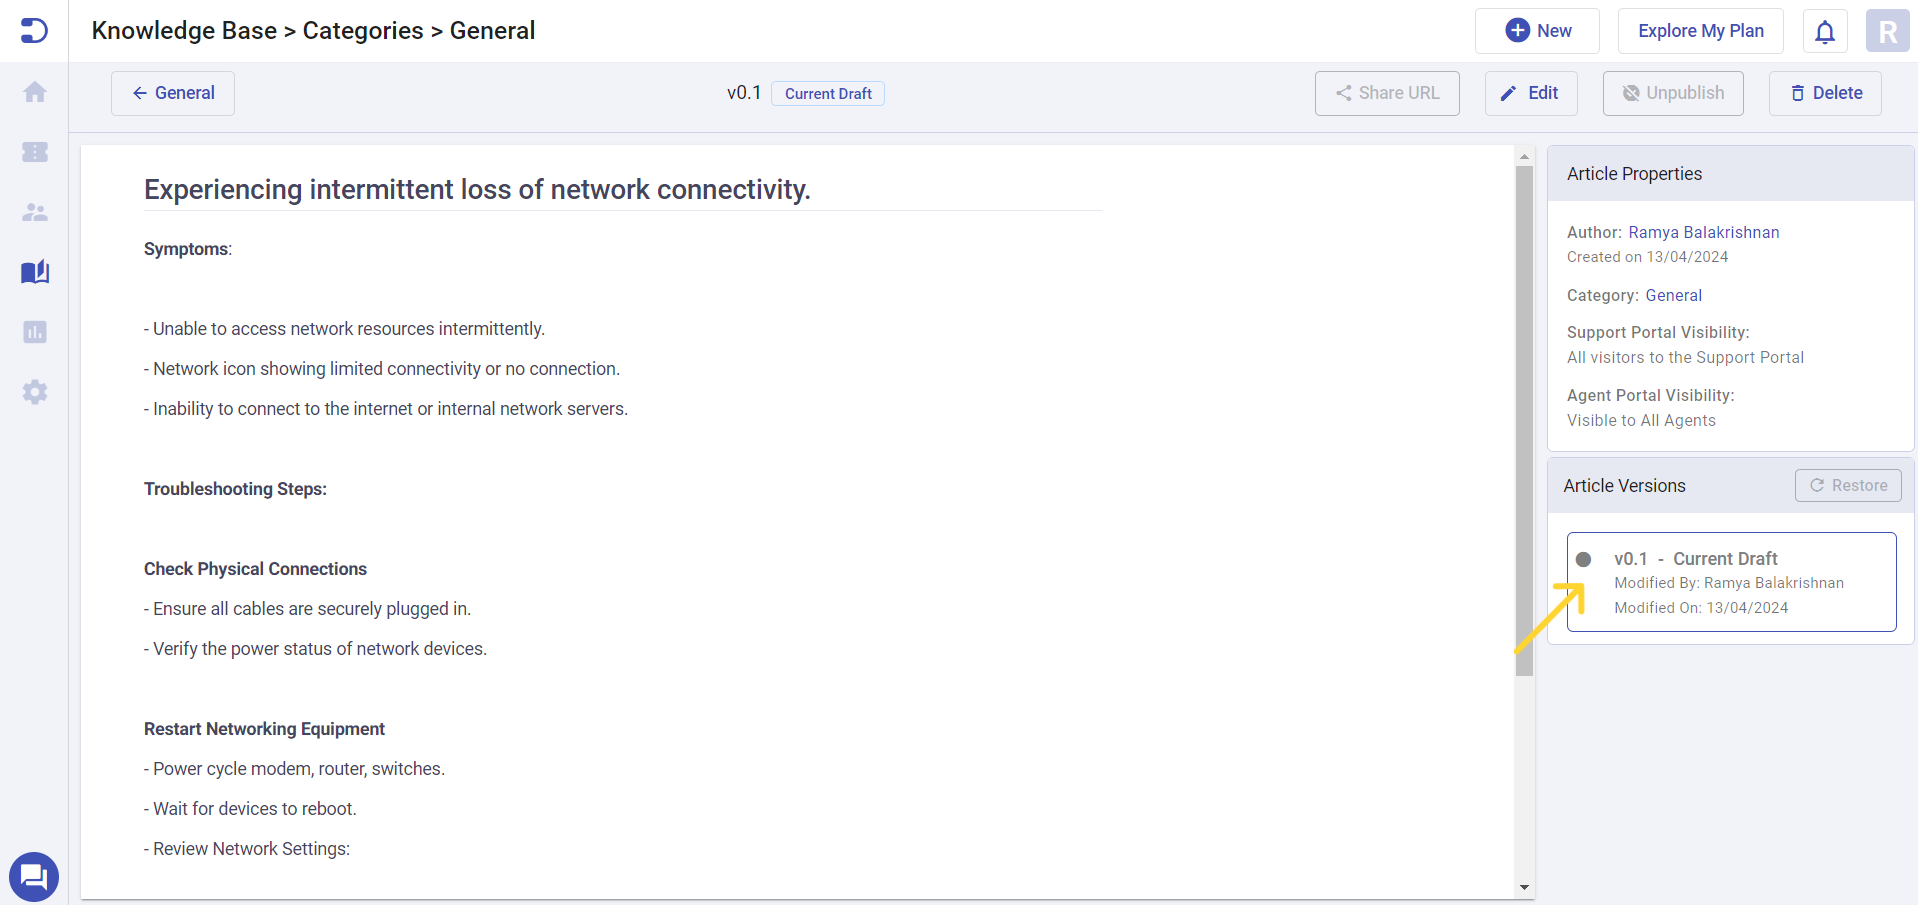Click Explore My Plan
1918x905 pixels.
tap(1700, 31)
